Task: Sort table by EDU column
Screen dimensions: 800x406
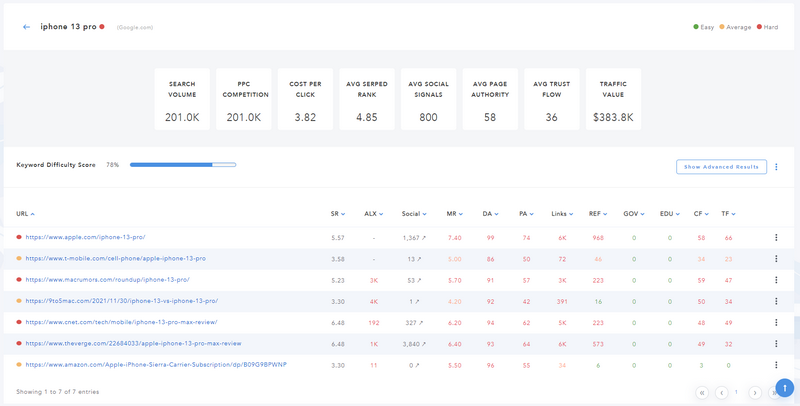Action: tap(669, 214)
